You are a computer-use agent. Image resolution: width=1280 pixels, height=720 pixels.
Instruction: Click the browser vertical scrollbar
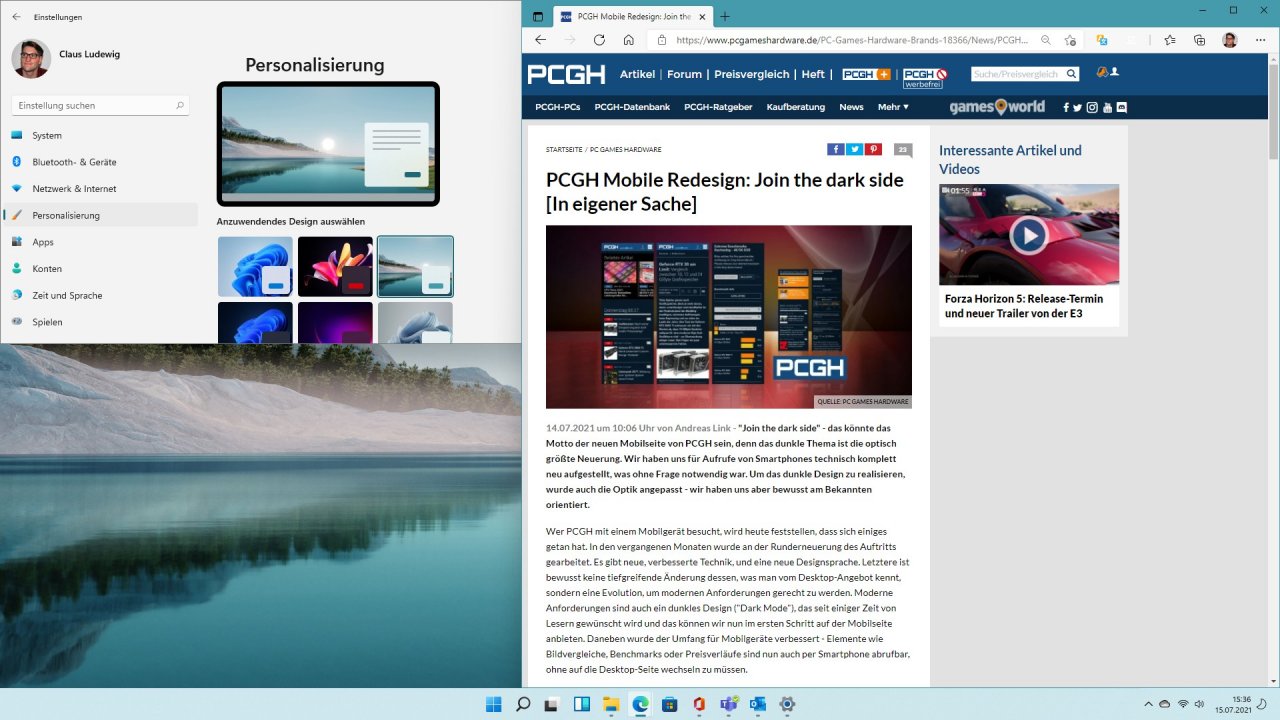point(1273,110)
